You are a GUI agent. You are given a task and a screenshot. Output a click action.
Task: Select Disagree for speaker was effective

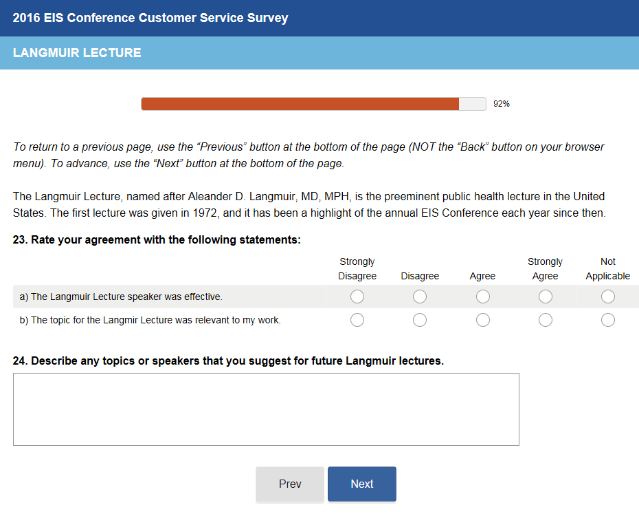coord(420,297)
